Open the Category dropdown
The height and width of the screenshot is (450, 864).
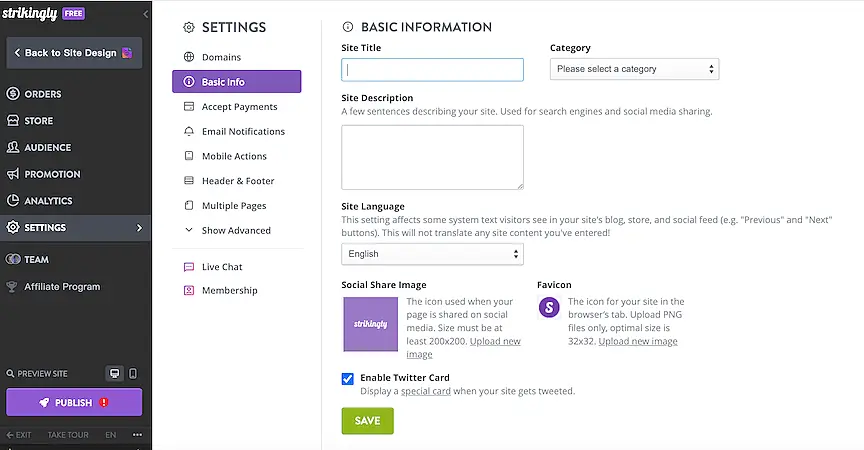tap(634, 69)
